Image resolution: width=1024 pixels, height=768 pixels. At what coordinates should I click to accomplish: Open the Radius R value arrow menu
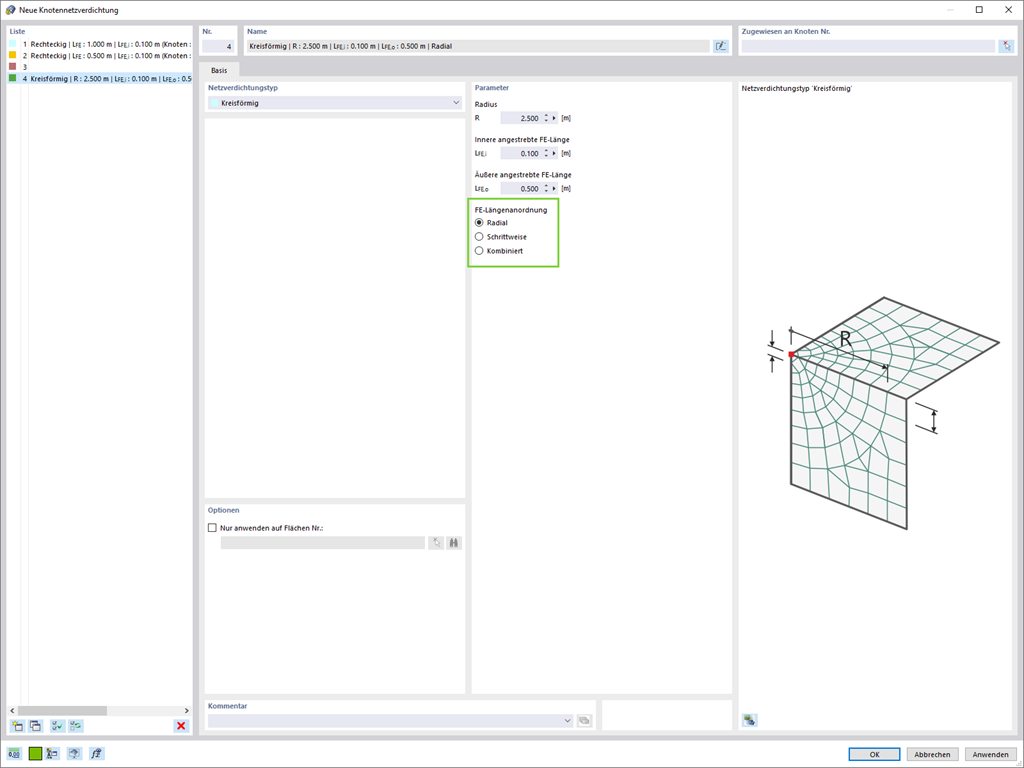coord(554,118)
